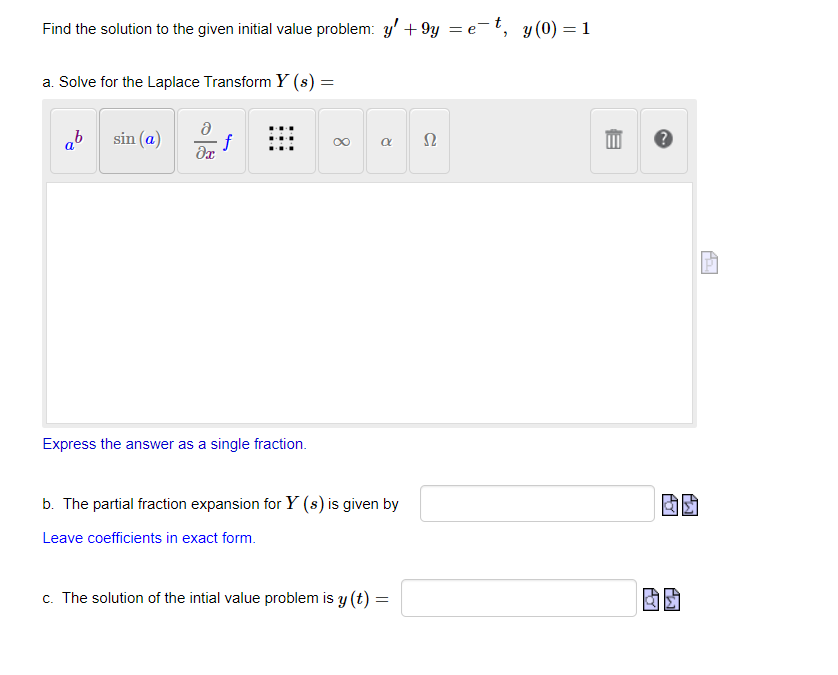Click the infinity button in the toolbar
Screen dimensions: 838x675
[x=340, y=140]
